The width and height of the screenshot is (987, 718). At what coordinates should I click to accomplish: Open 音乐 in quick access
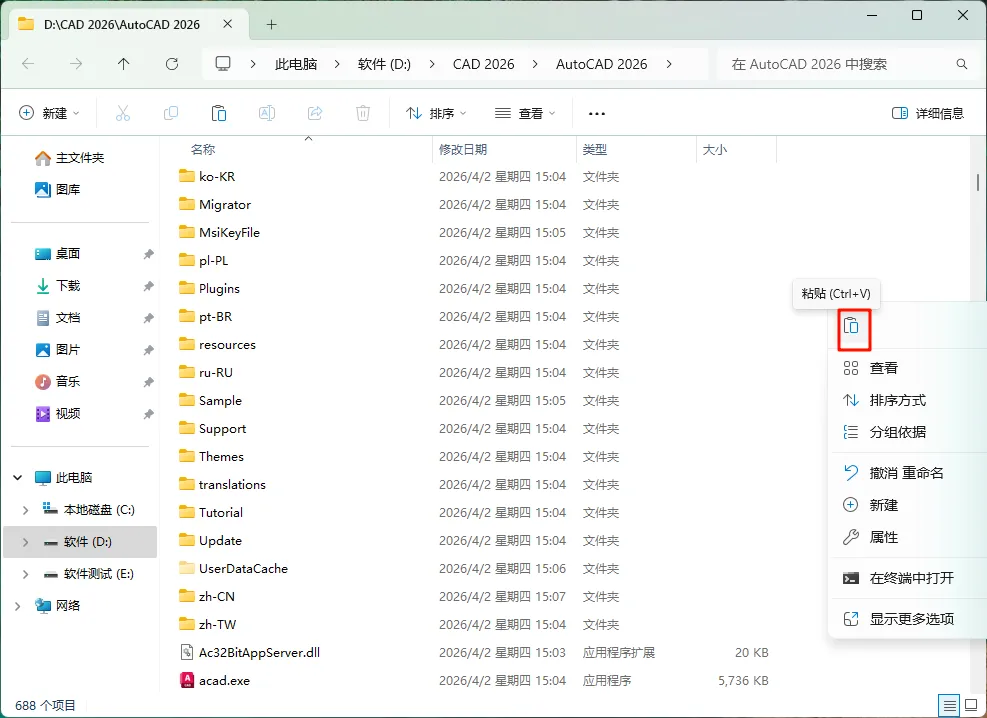pyautogui.click(x=57, y=381)
